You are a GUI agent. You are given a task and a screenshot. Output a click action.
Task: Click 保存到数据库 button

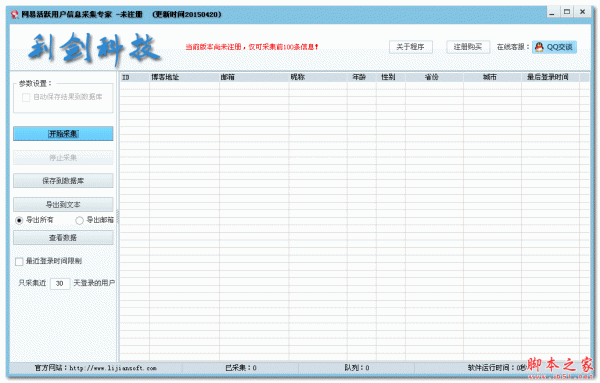pos(63,181)
